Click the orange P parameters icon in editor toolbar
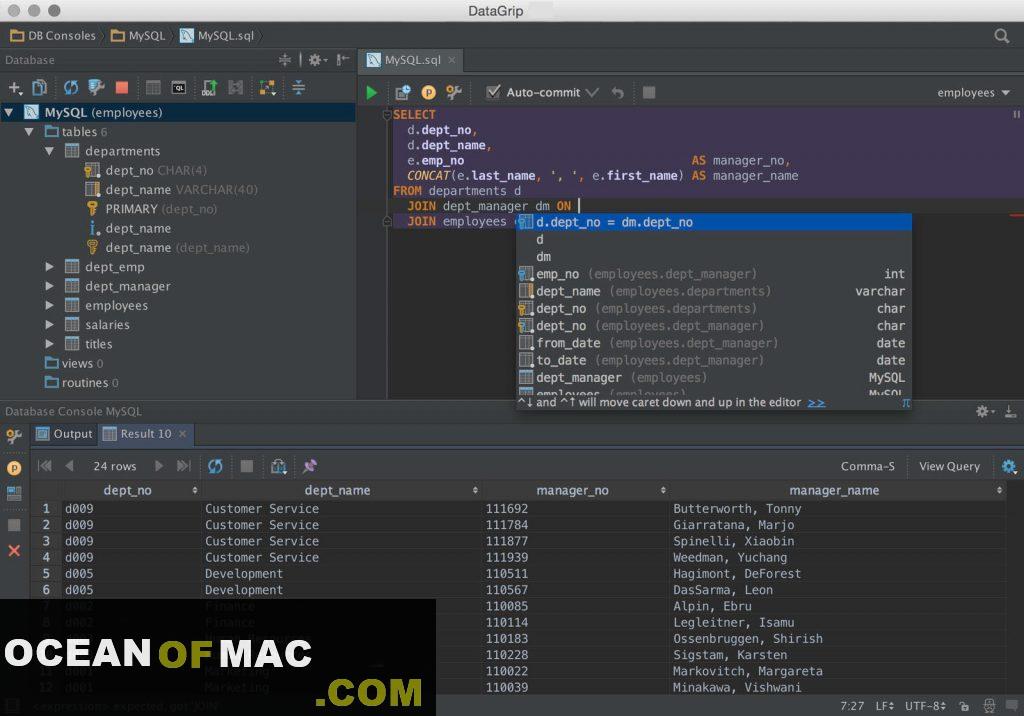The image size is (1024, 716). (428, 93)
